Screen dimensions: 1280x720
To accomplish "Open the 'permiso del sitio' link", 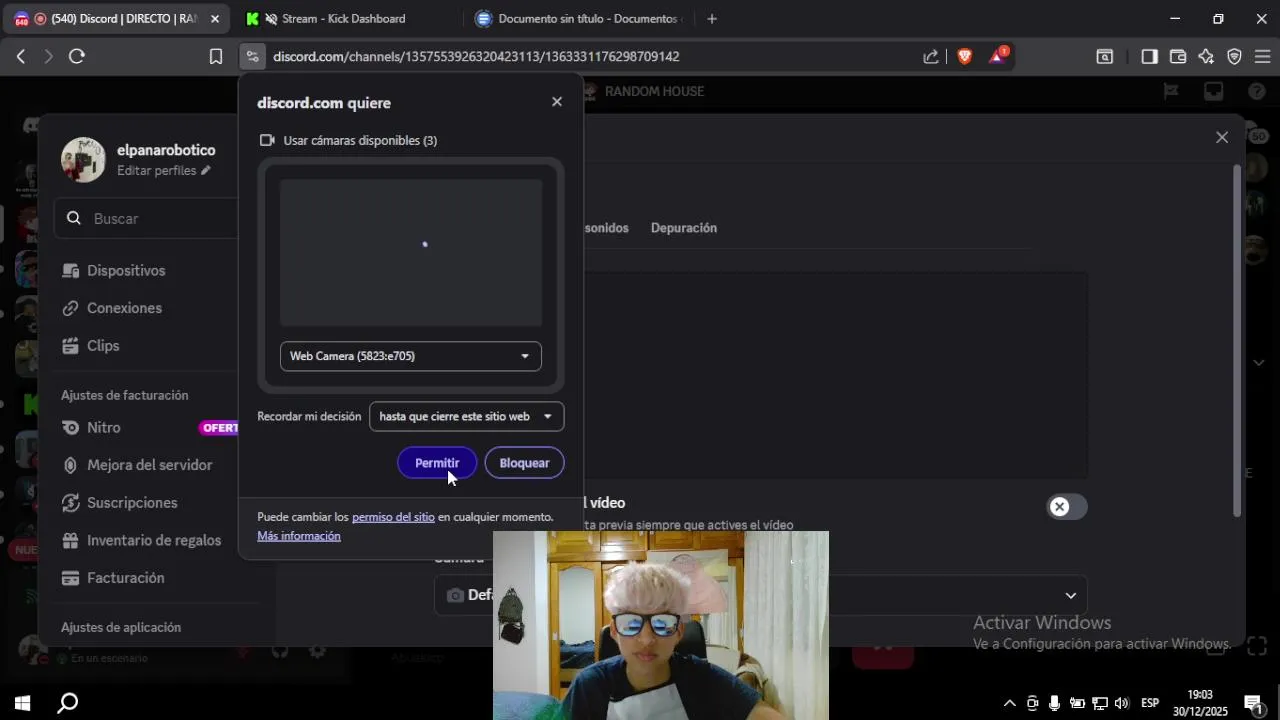I will 393,517.
